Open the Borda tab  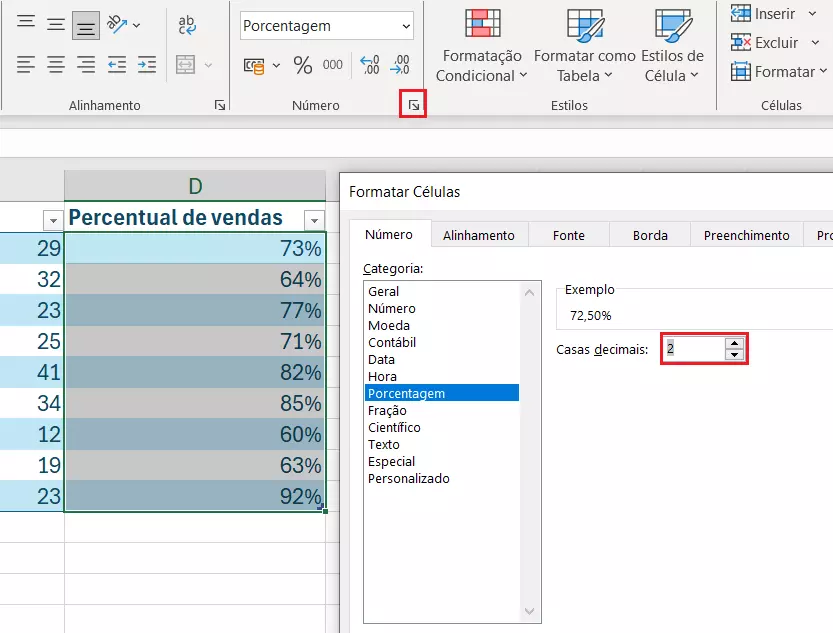click(650, 235)
